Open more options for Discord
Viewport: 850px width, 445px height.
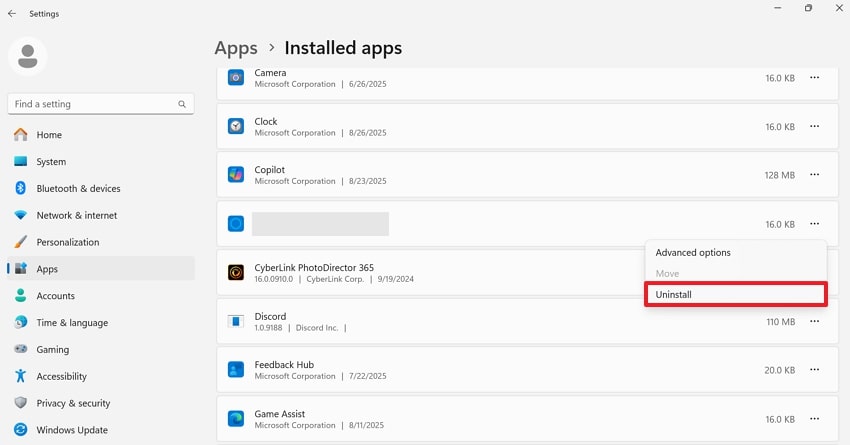[x=814, y=321]
